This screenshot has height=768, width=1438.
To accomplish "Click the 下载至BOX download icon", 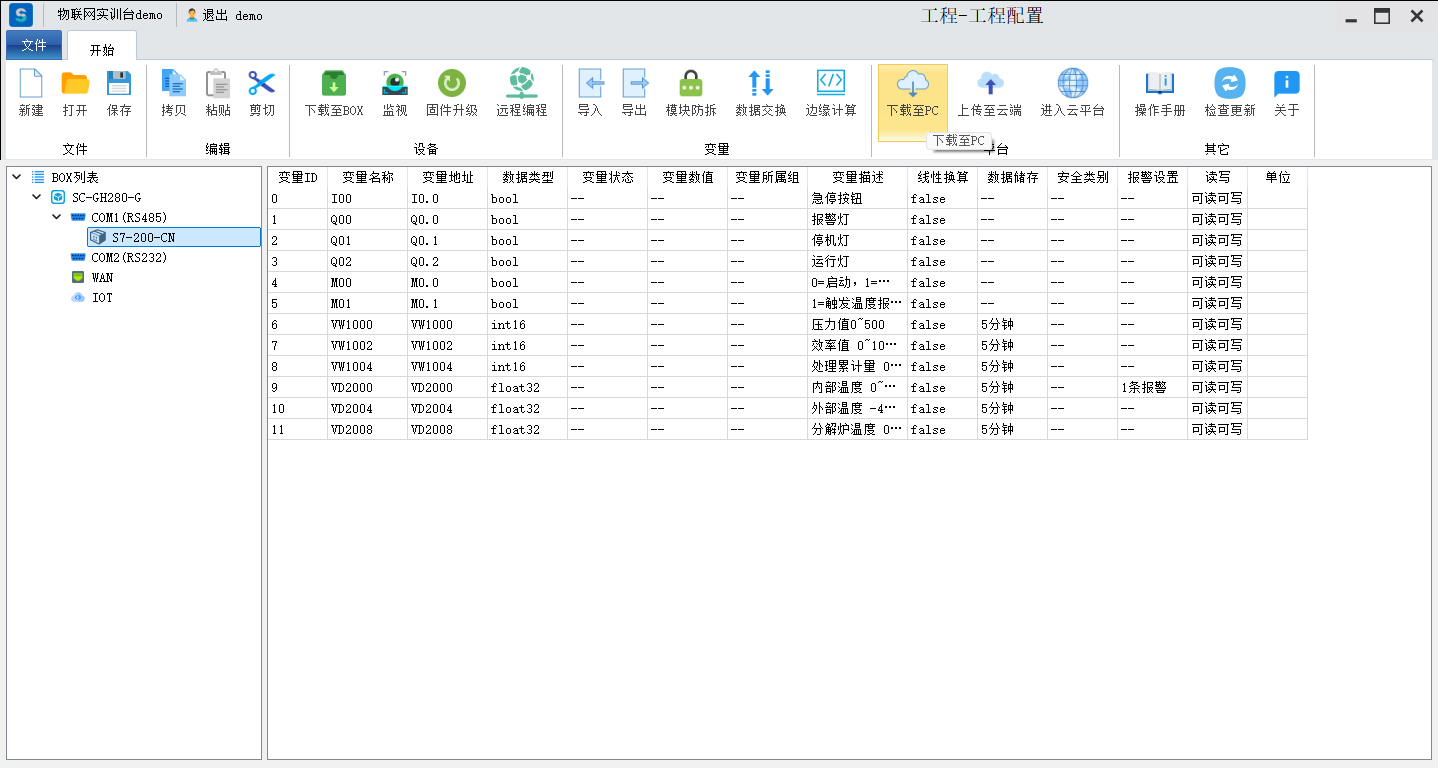I will tap(333, 84).
